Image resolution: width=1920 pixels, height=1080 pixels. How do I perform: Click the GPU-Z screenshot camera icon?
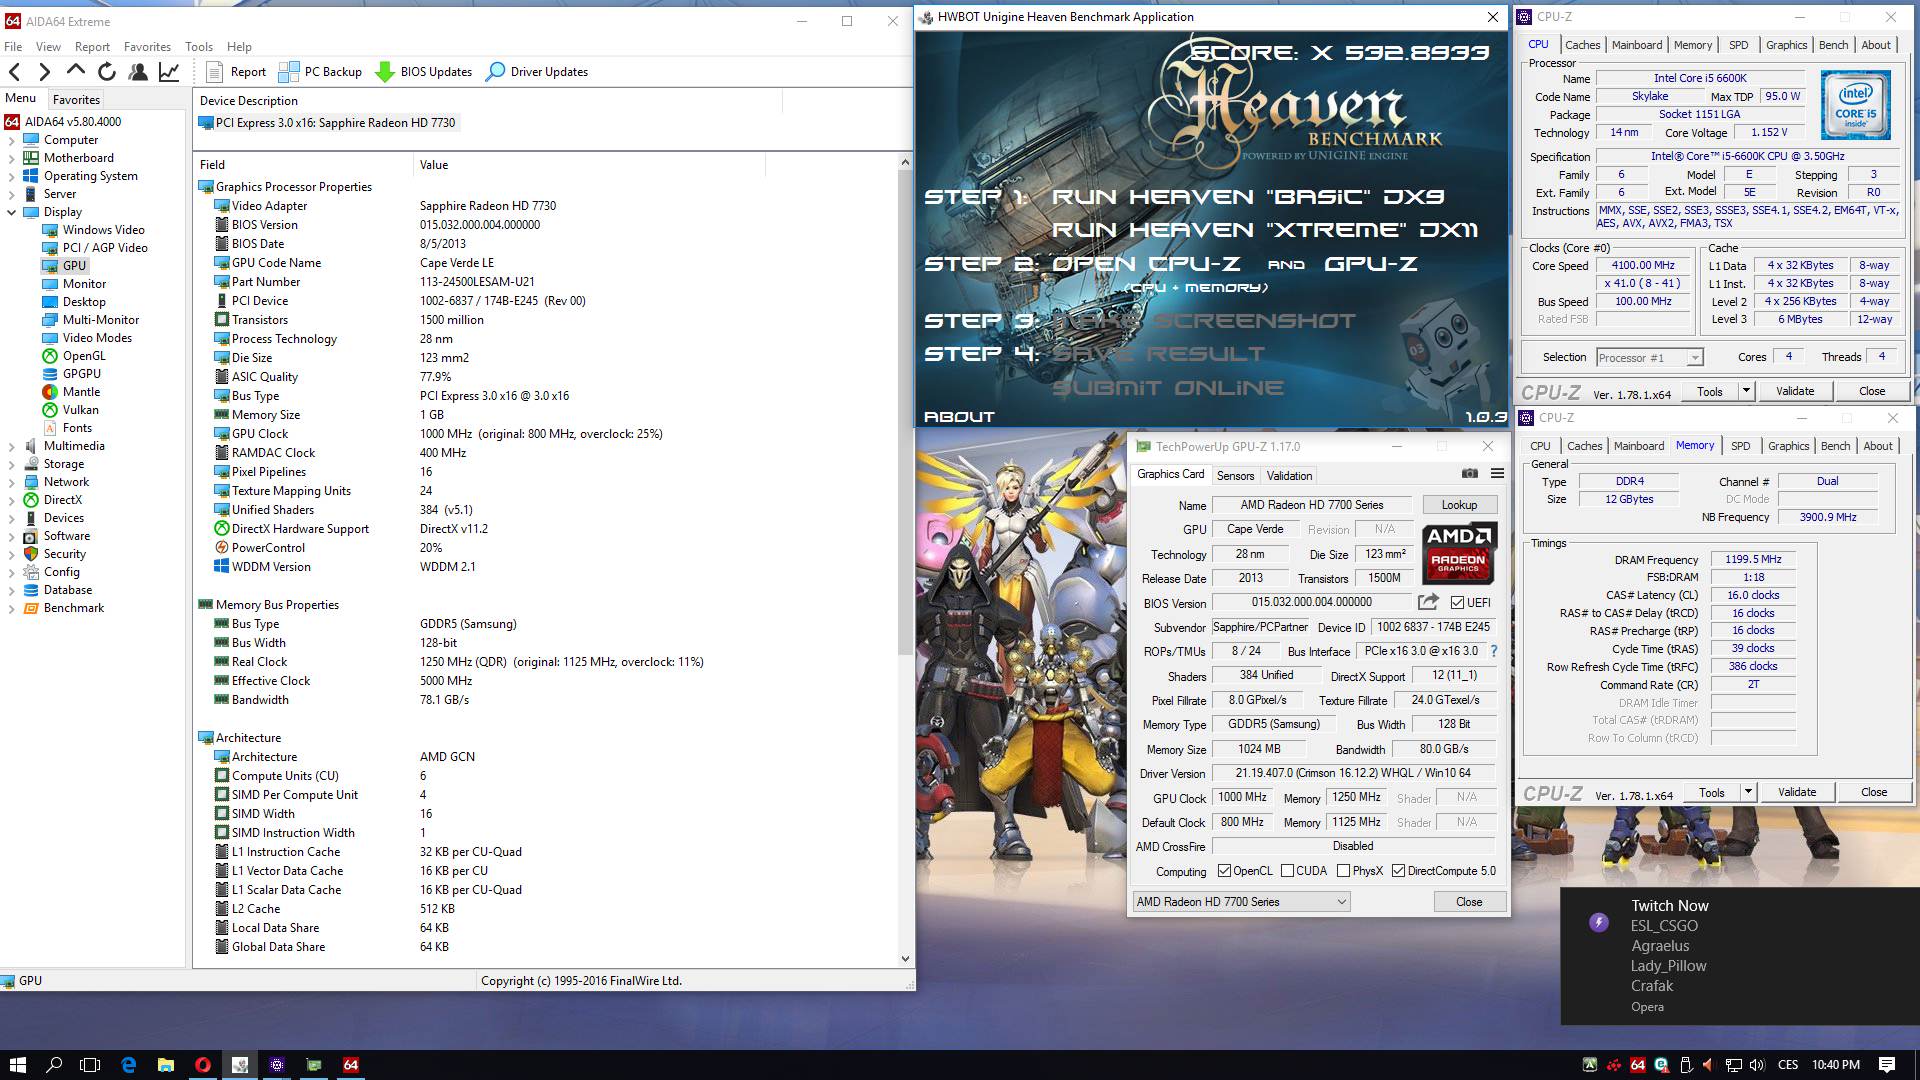tap(1470, 474)
